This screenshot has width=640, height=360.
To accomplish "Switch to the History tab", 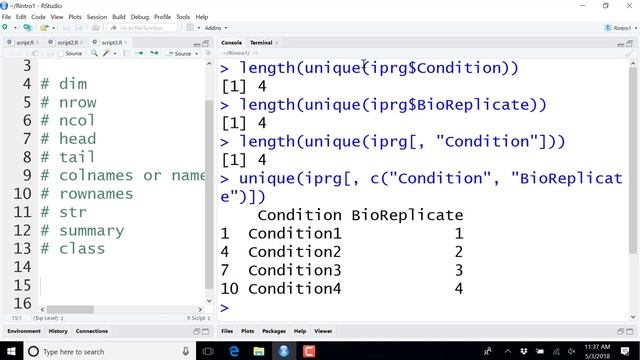I will (58, 331).
